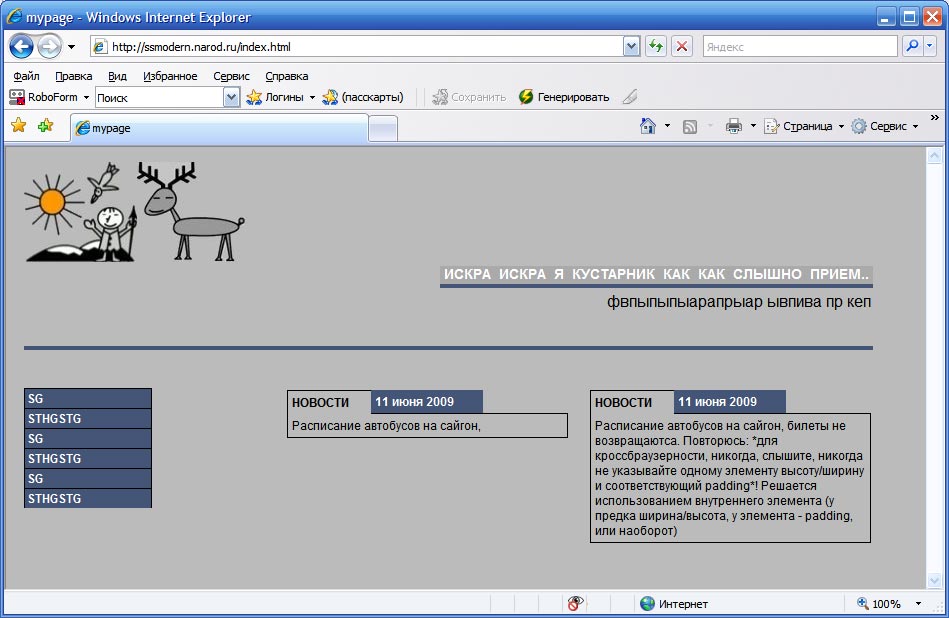Click the Логины star icon

click(x=254, y=97)
